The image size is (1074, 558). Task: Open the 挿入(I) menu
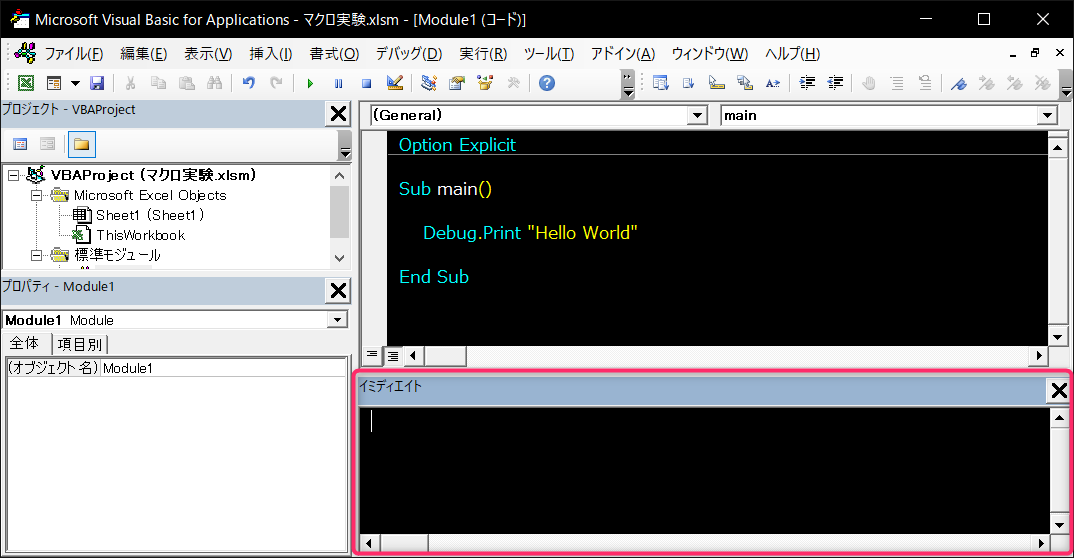click(271, 54)
